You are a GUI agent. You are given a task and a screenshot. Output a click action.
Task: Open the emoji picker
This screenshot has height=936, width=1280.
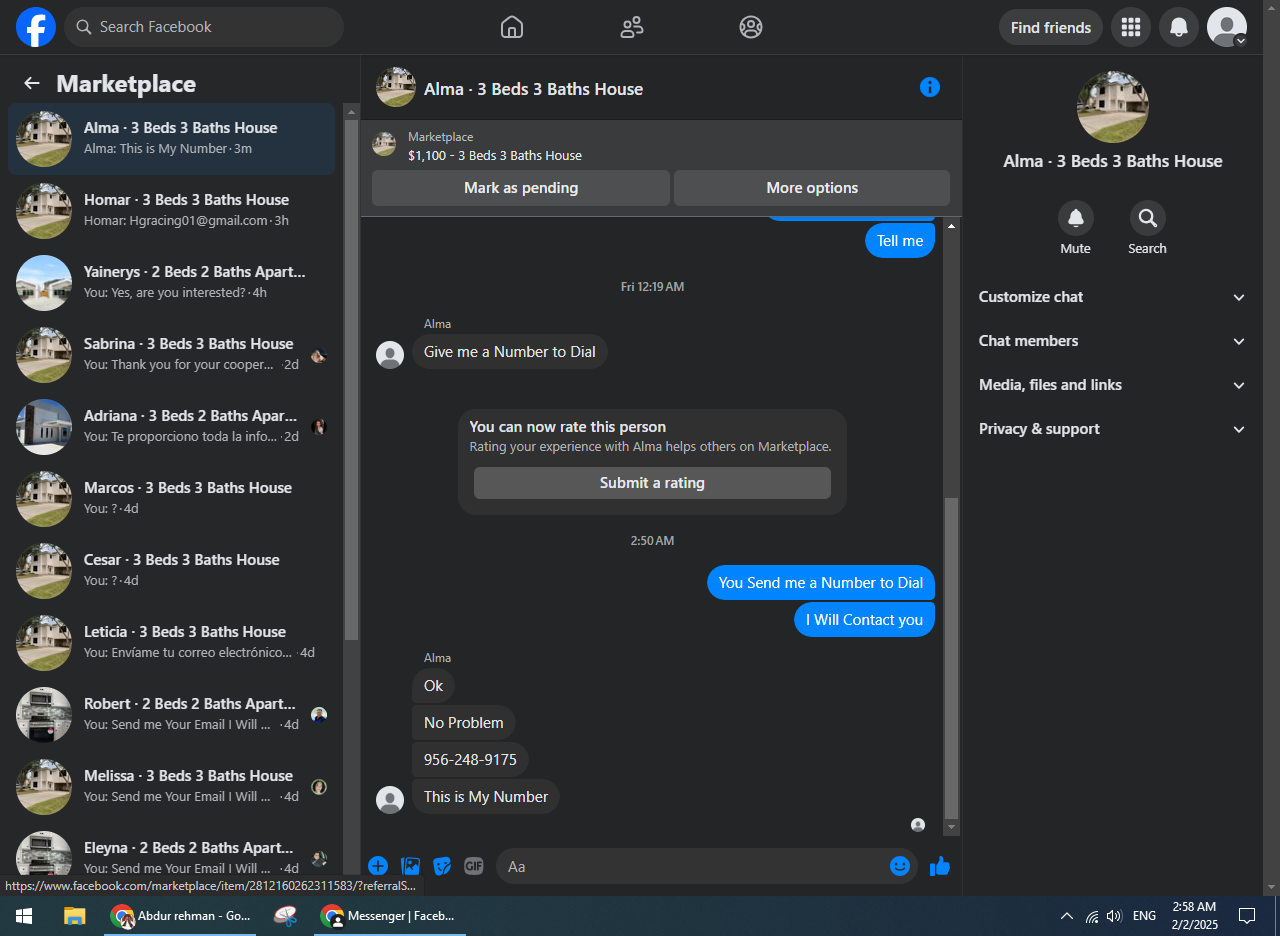point(900,866)
